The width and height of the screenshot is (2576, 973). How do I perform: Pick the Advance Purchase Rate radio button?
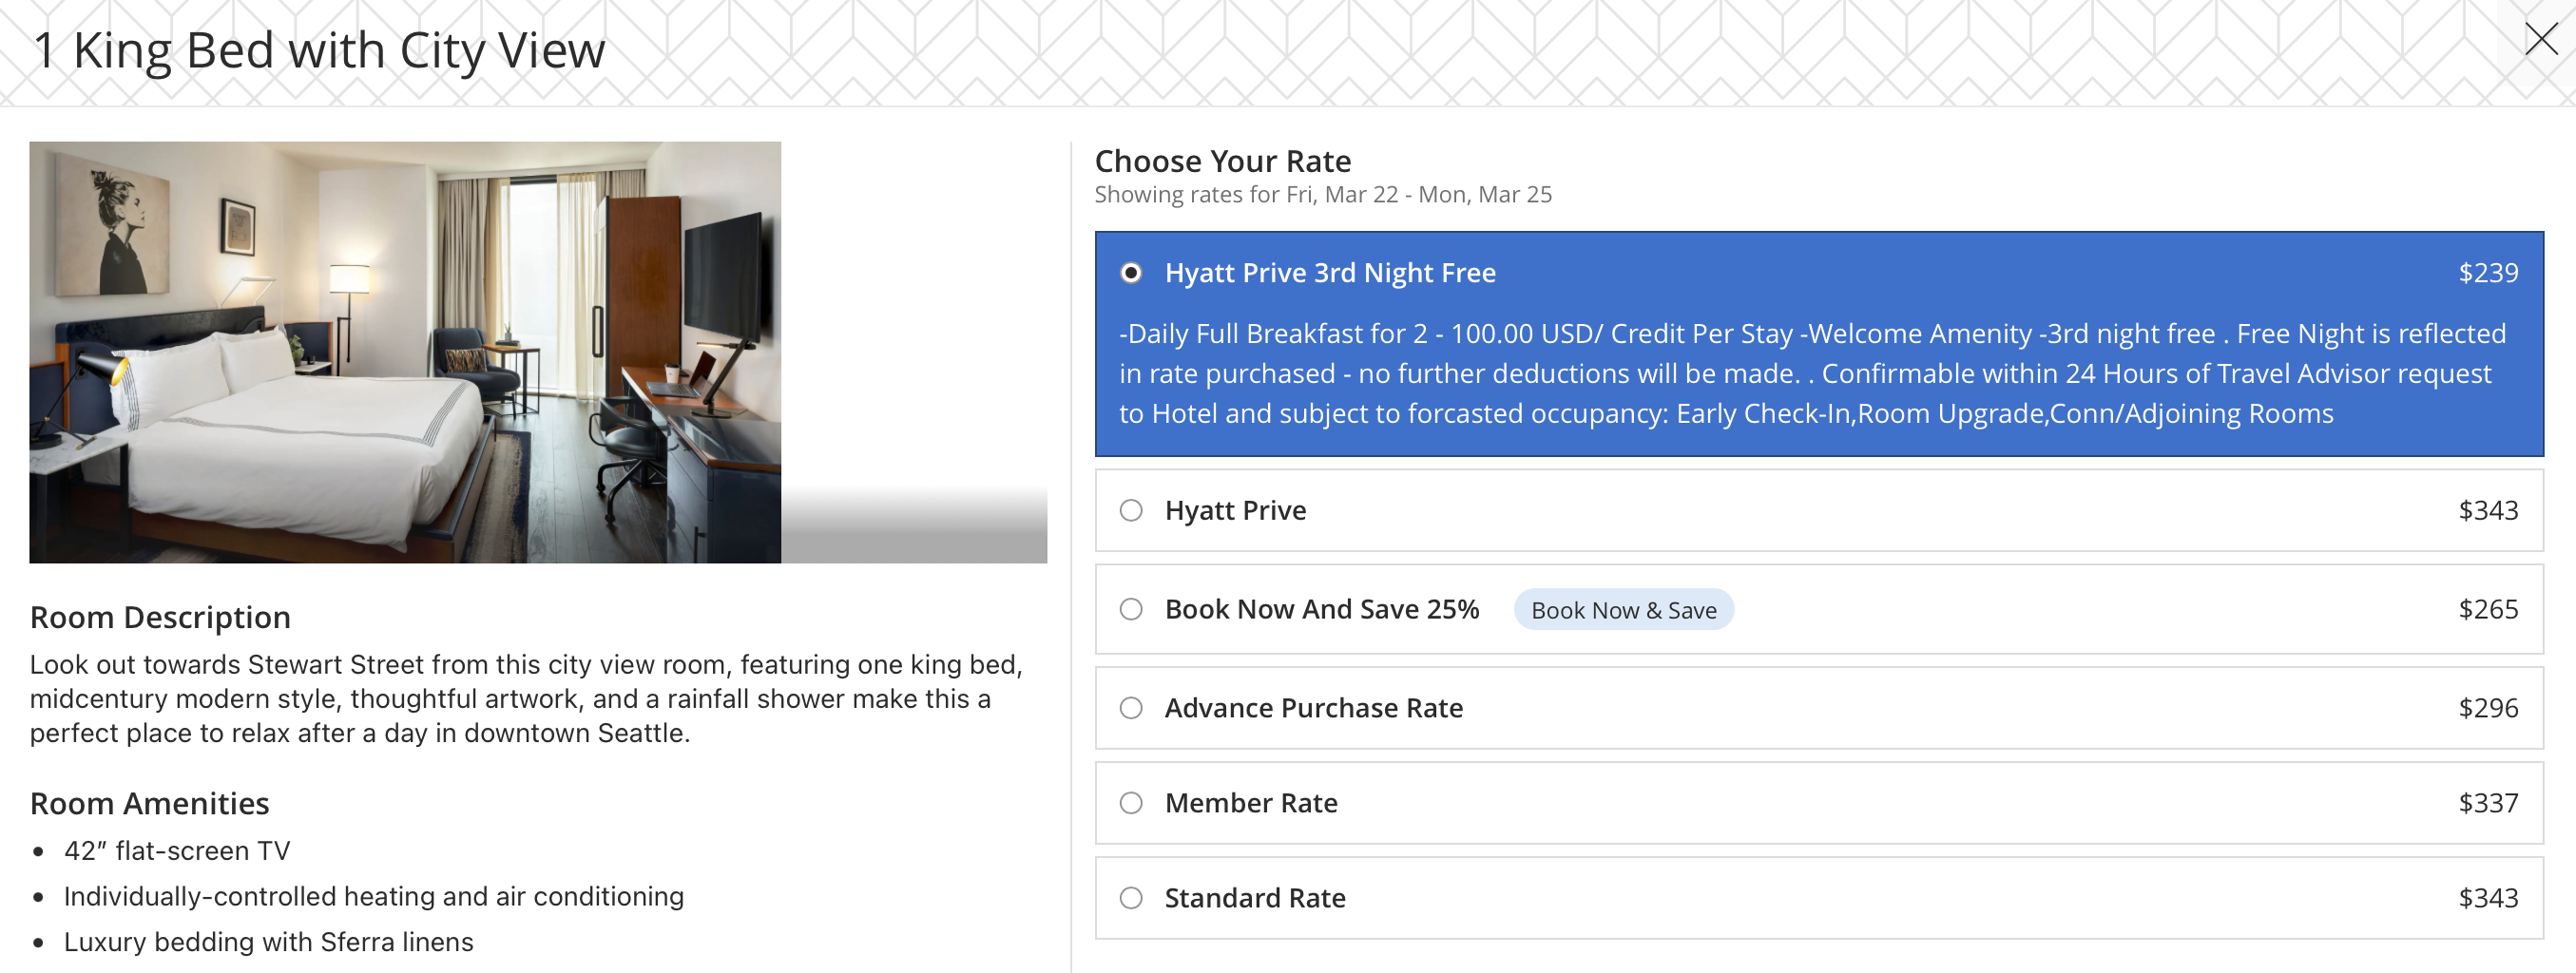[x=1131, y=708]
